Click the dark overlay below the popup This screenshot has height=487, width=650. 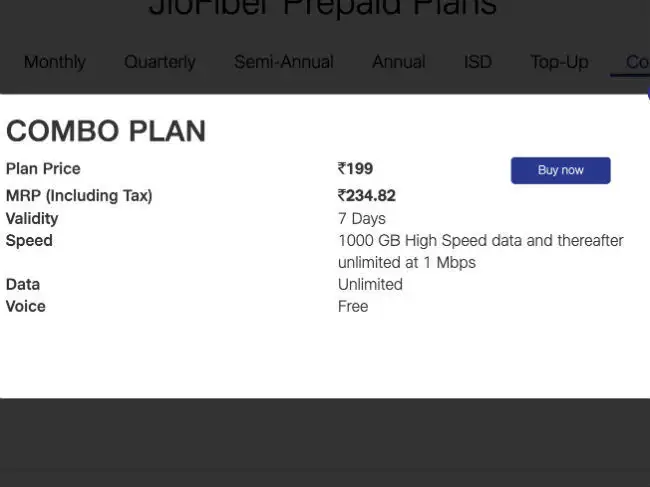325,443
